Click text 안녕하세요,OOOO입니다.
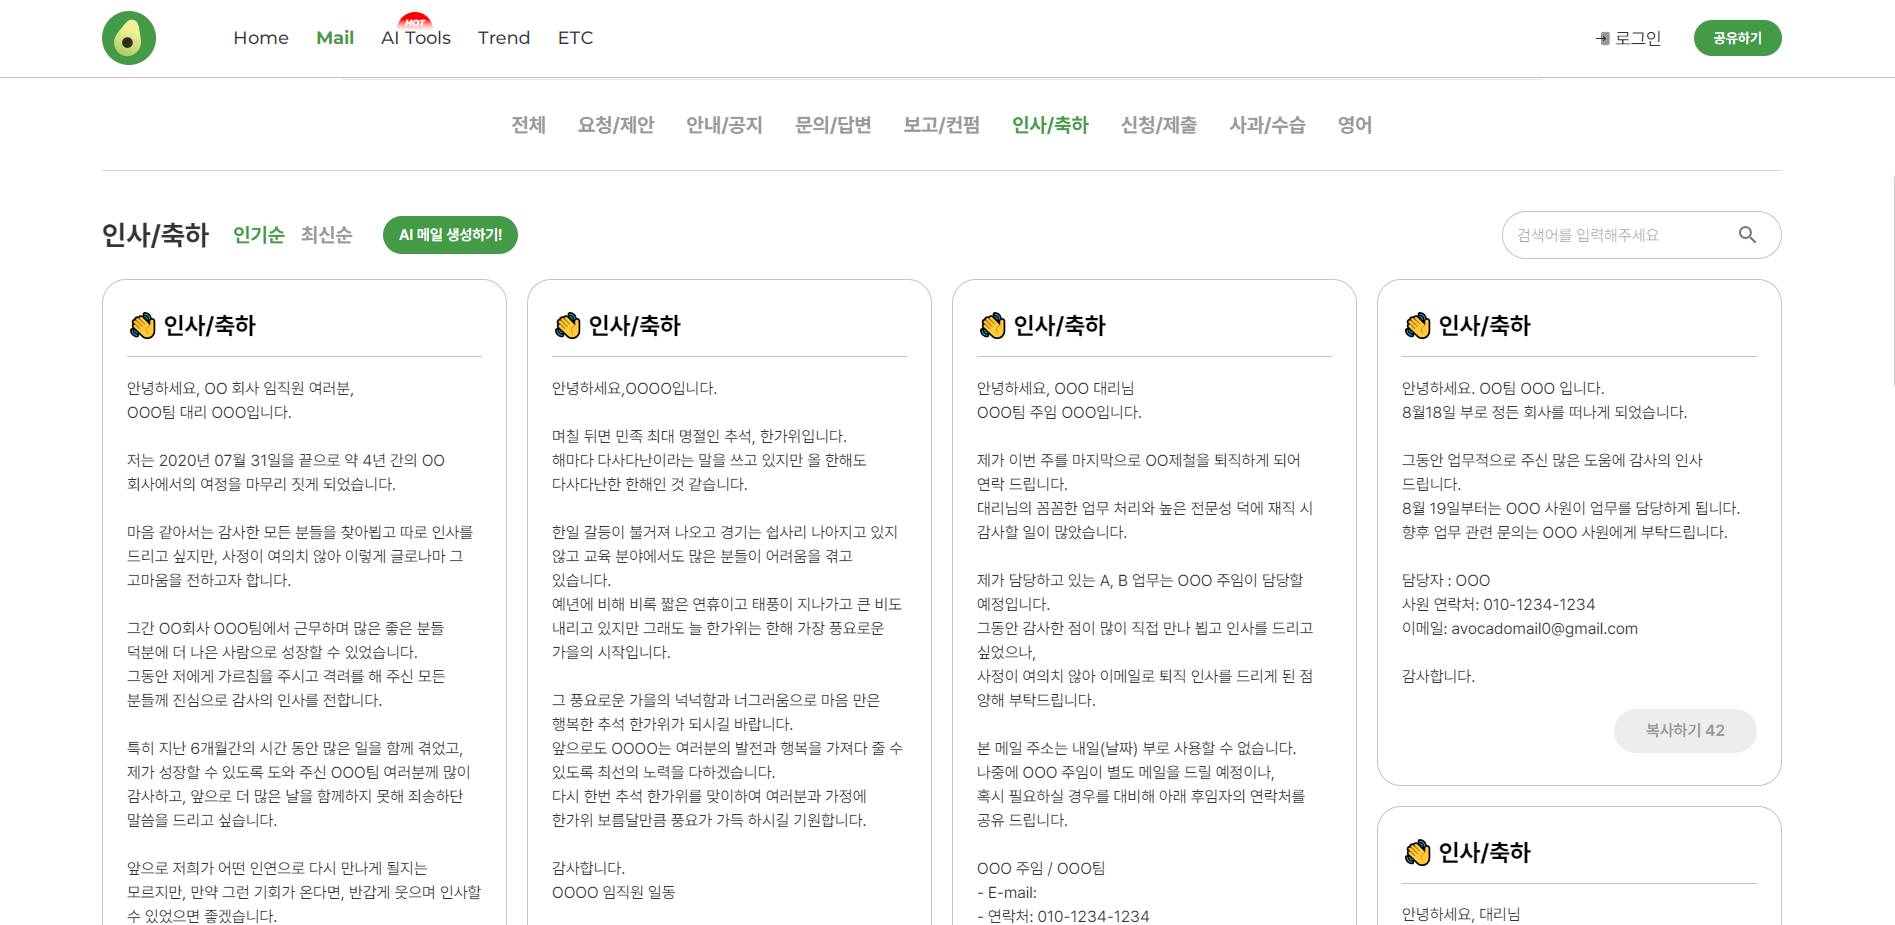The image size is (1895, 925). pos(634,388)
